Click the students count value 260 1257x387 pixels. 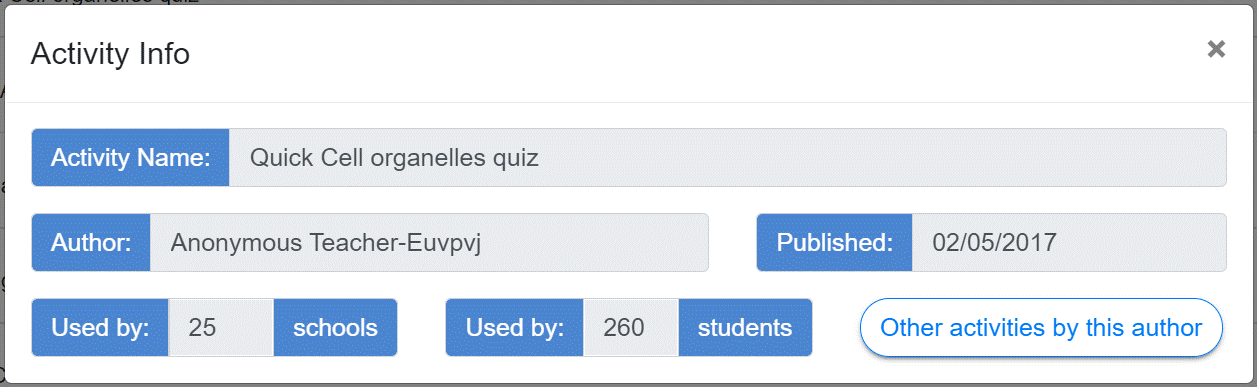[x=631, y=327]
